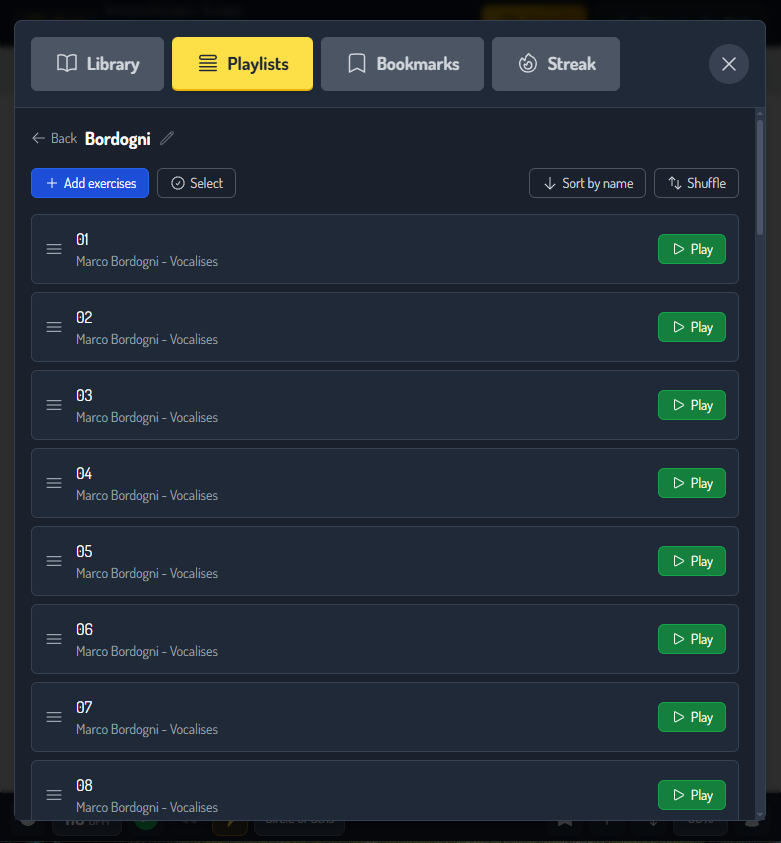Grab the drag handle of exercise 04
Image resolution: width=781 pixels, height=843 pixels.
54,483
